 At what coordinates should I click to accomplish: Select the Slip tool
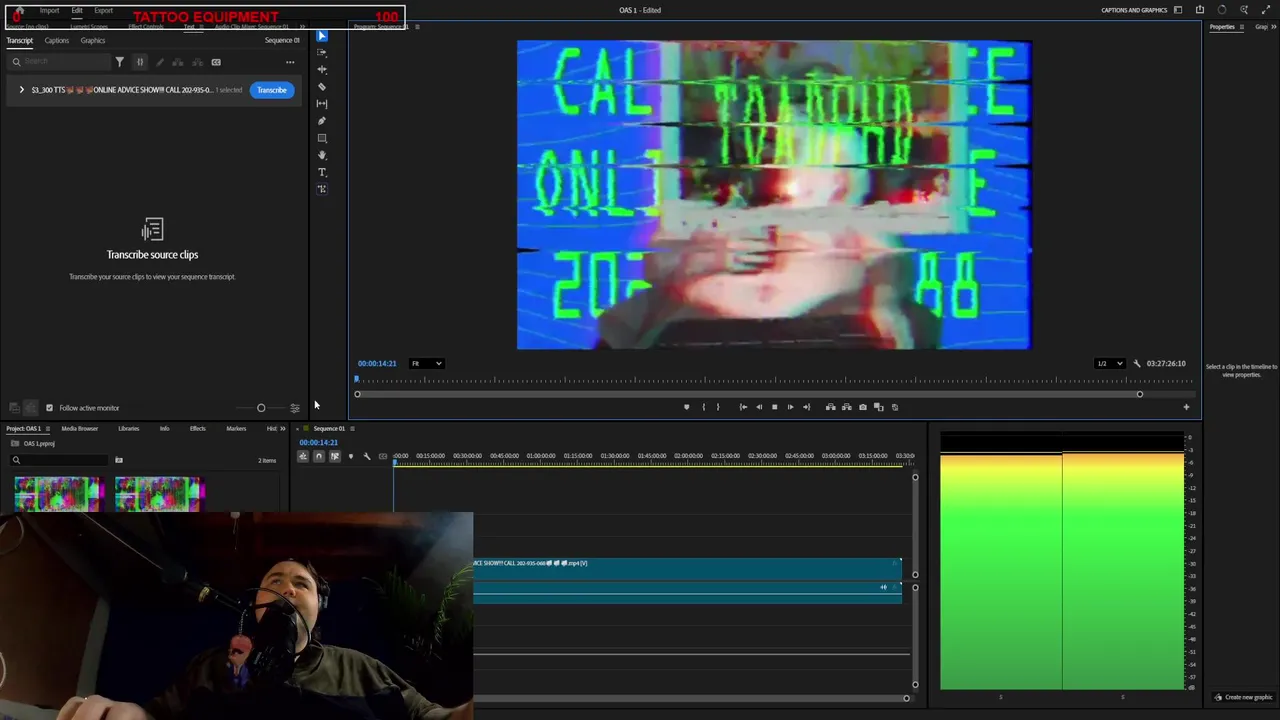click(x=322, y=104)
